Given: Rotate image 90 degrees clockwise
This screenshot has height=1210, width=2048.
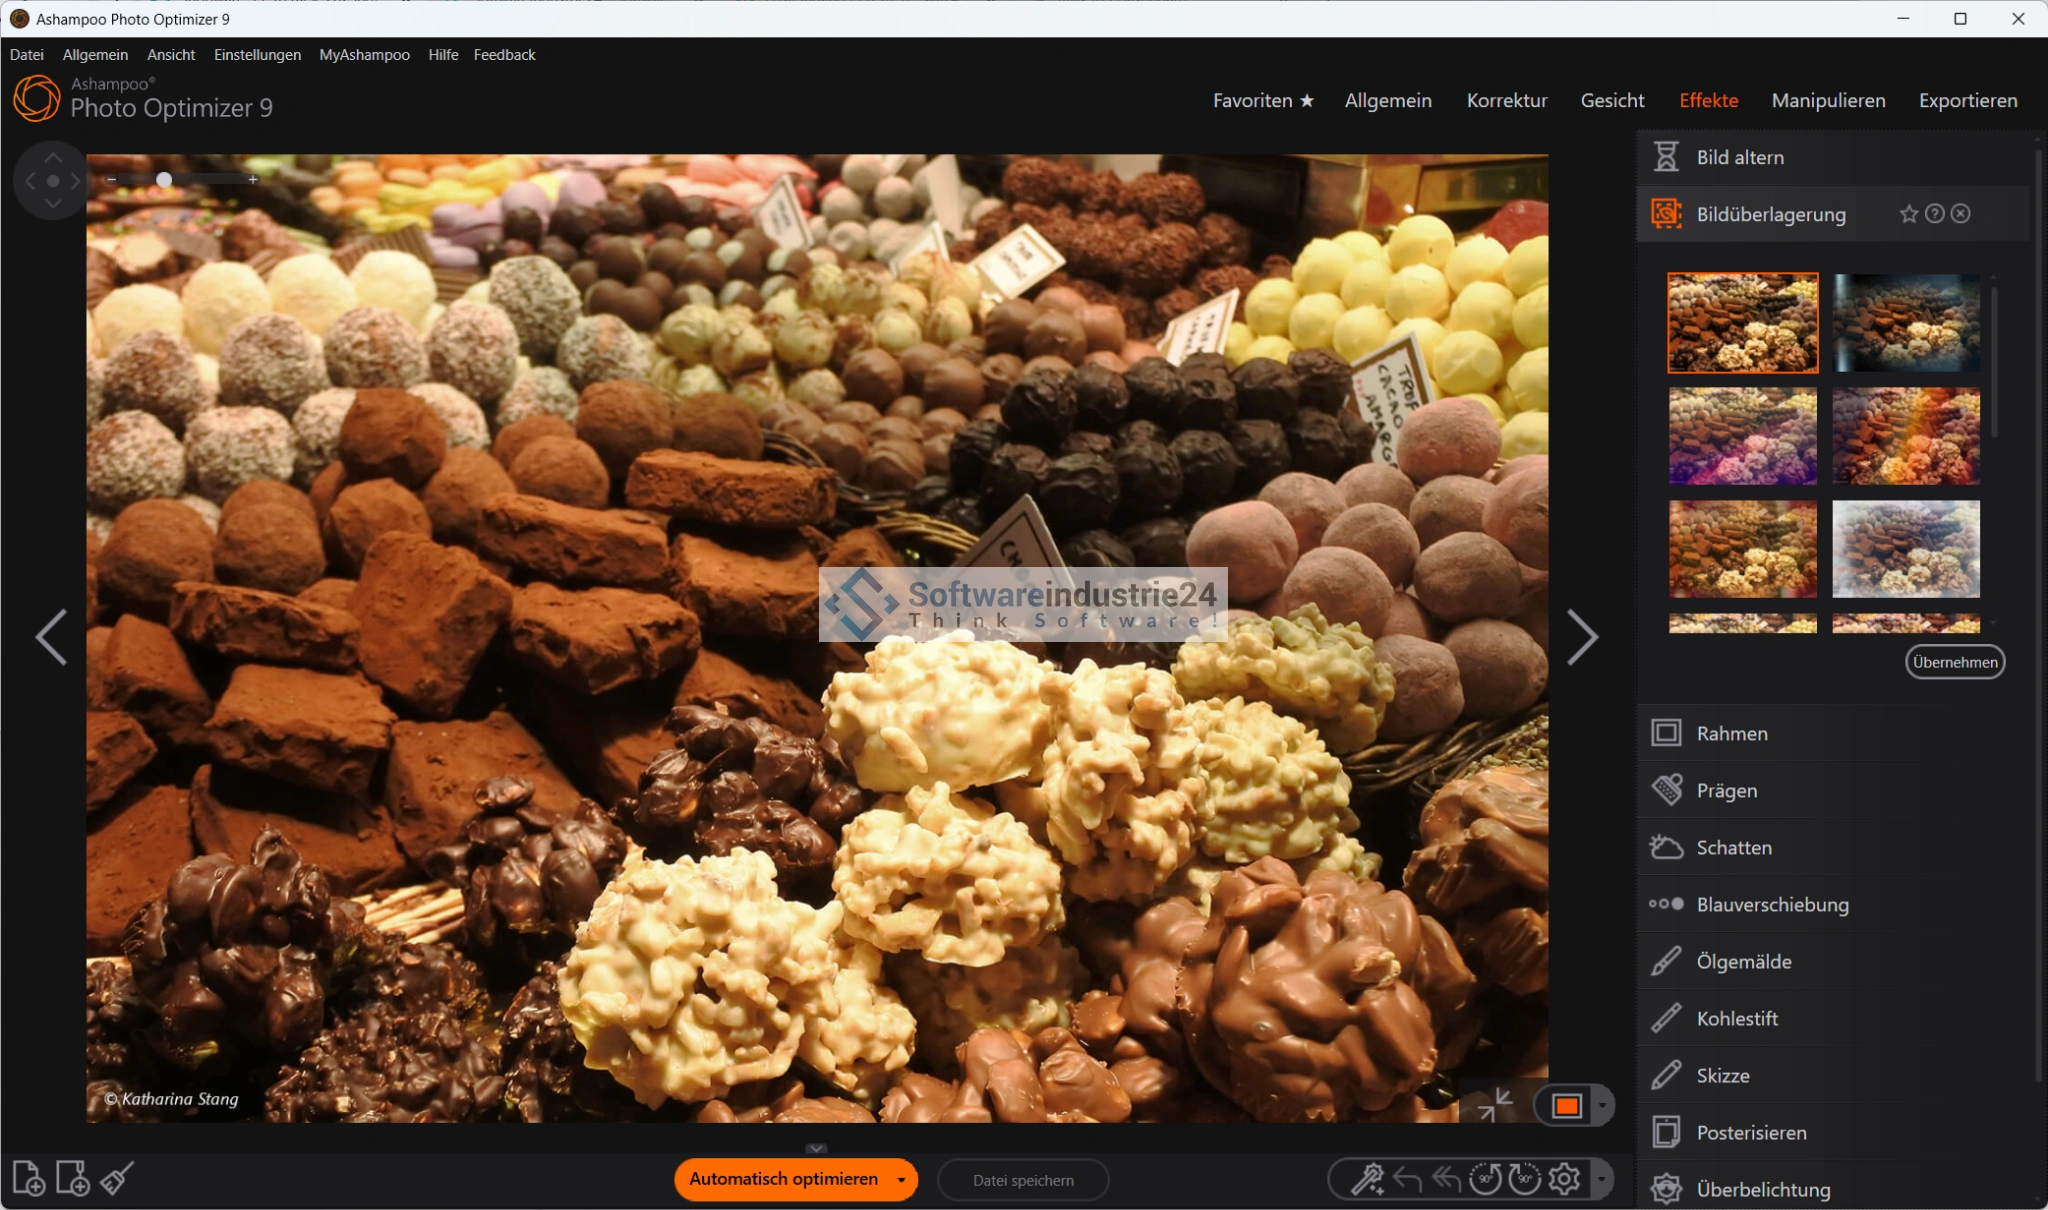Looking at the screenshot, I should (1525, 1180).
